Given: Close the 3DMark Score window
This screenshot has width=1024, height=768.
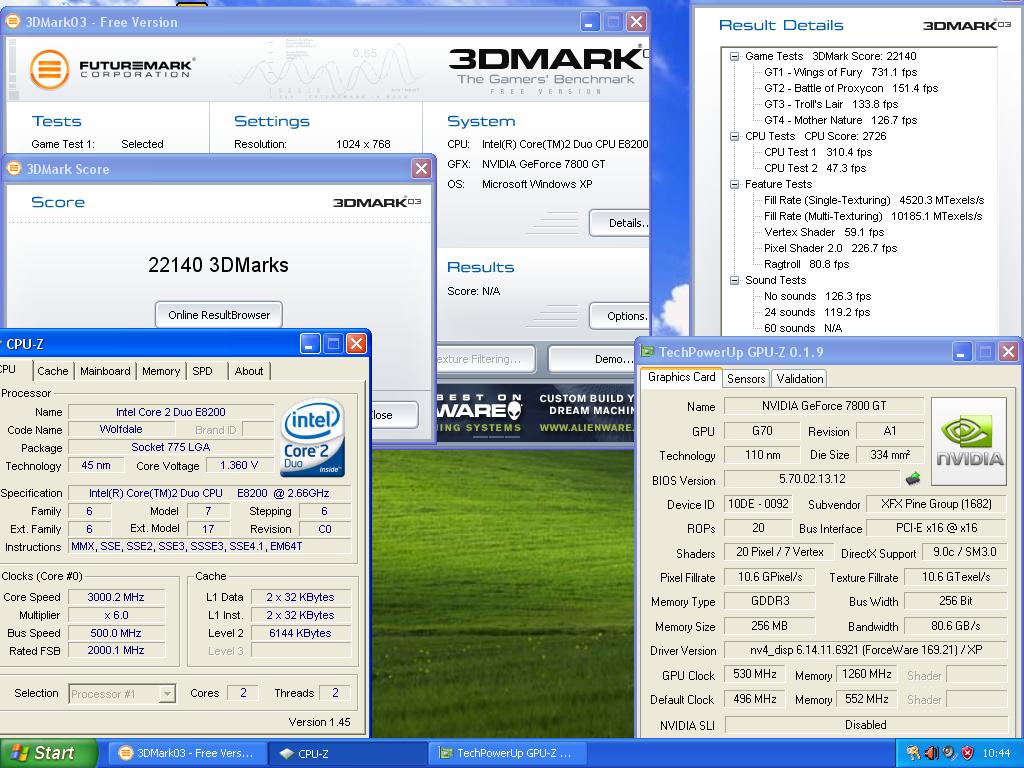Looking at the screenshot, I should [421, 168].
